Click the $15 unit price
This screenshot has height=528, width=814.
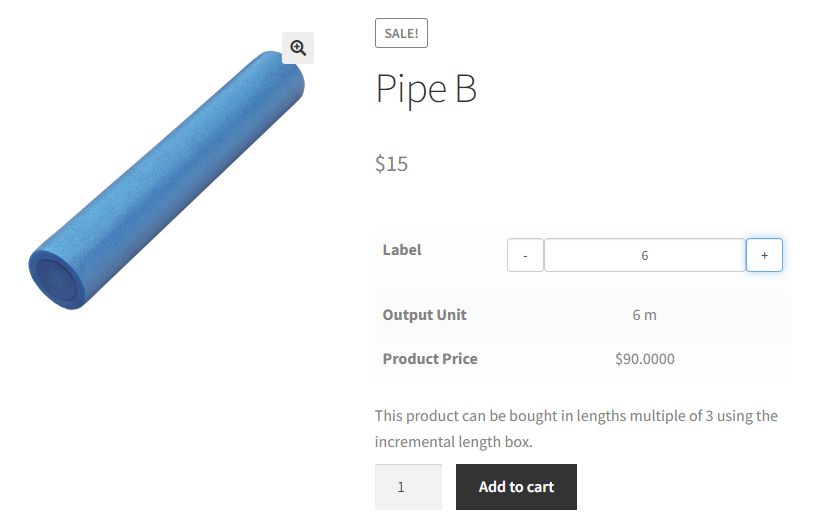tap(391, 164)
